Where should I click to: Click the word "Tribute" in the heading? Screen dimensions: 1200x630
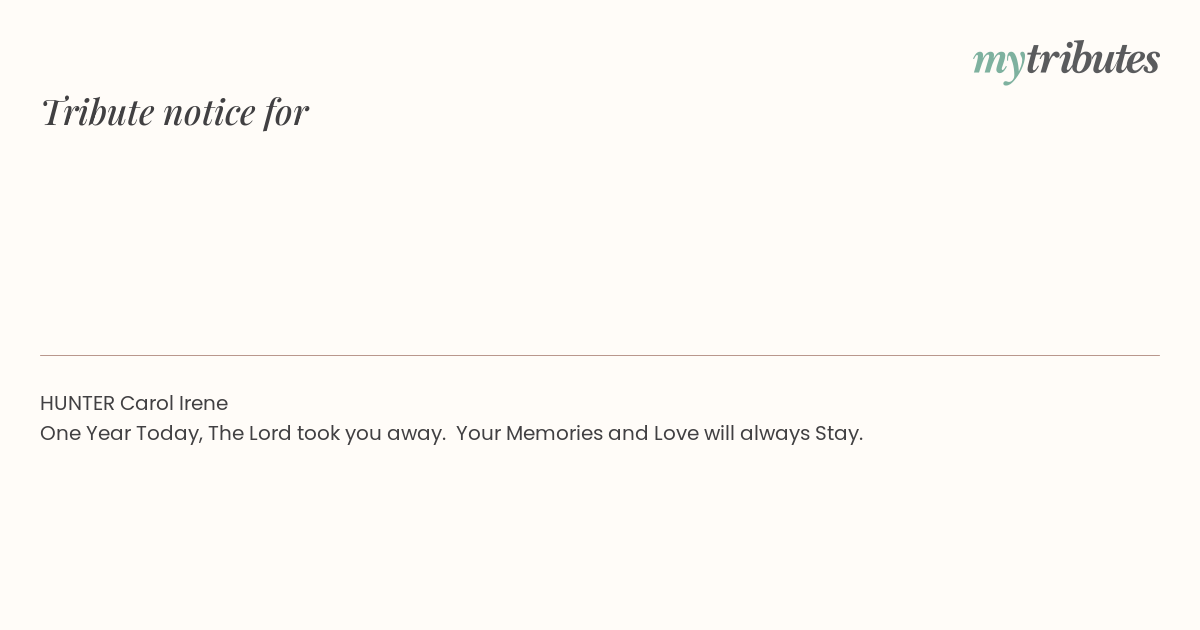(x=97, y=112)
